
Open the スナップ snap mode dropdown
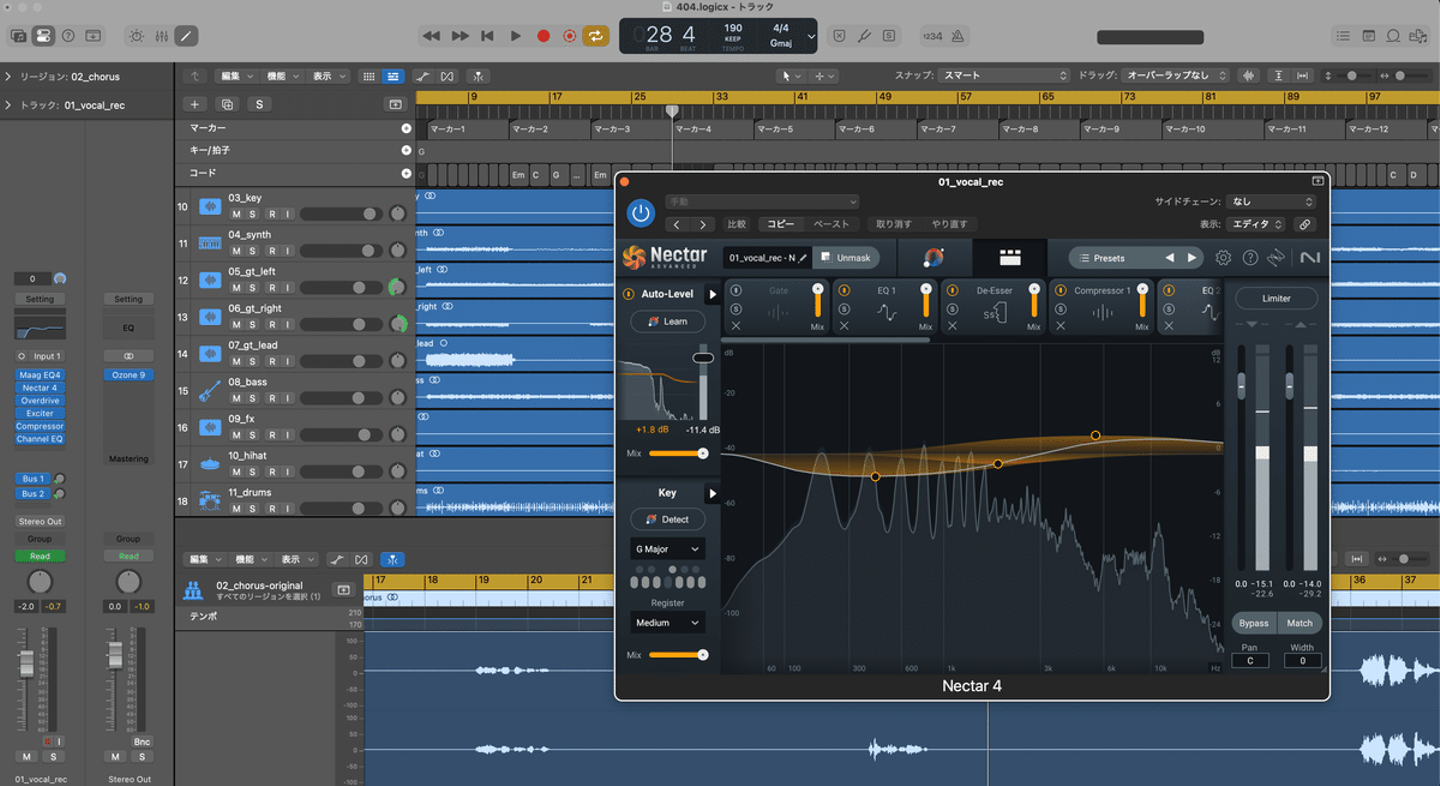coord(1004,76)
